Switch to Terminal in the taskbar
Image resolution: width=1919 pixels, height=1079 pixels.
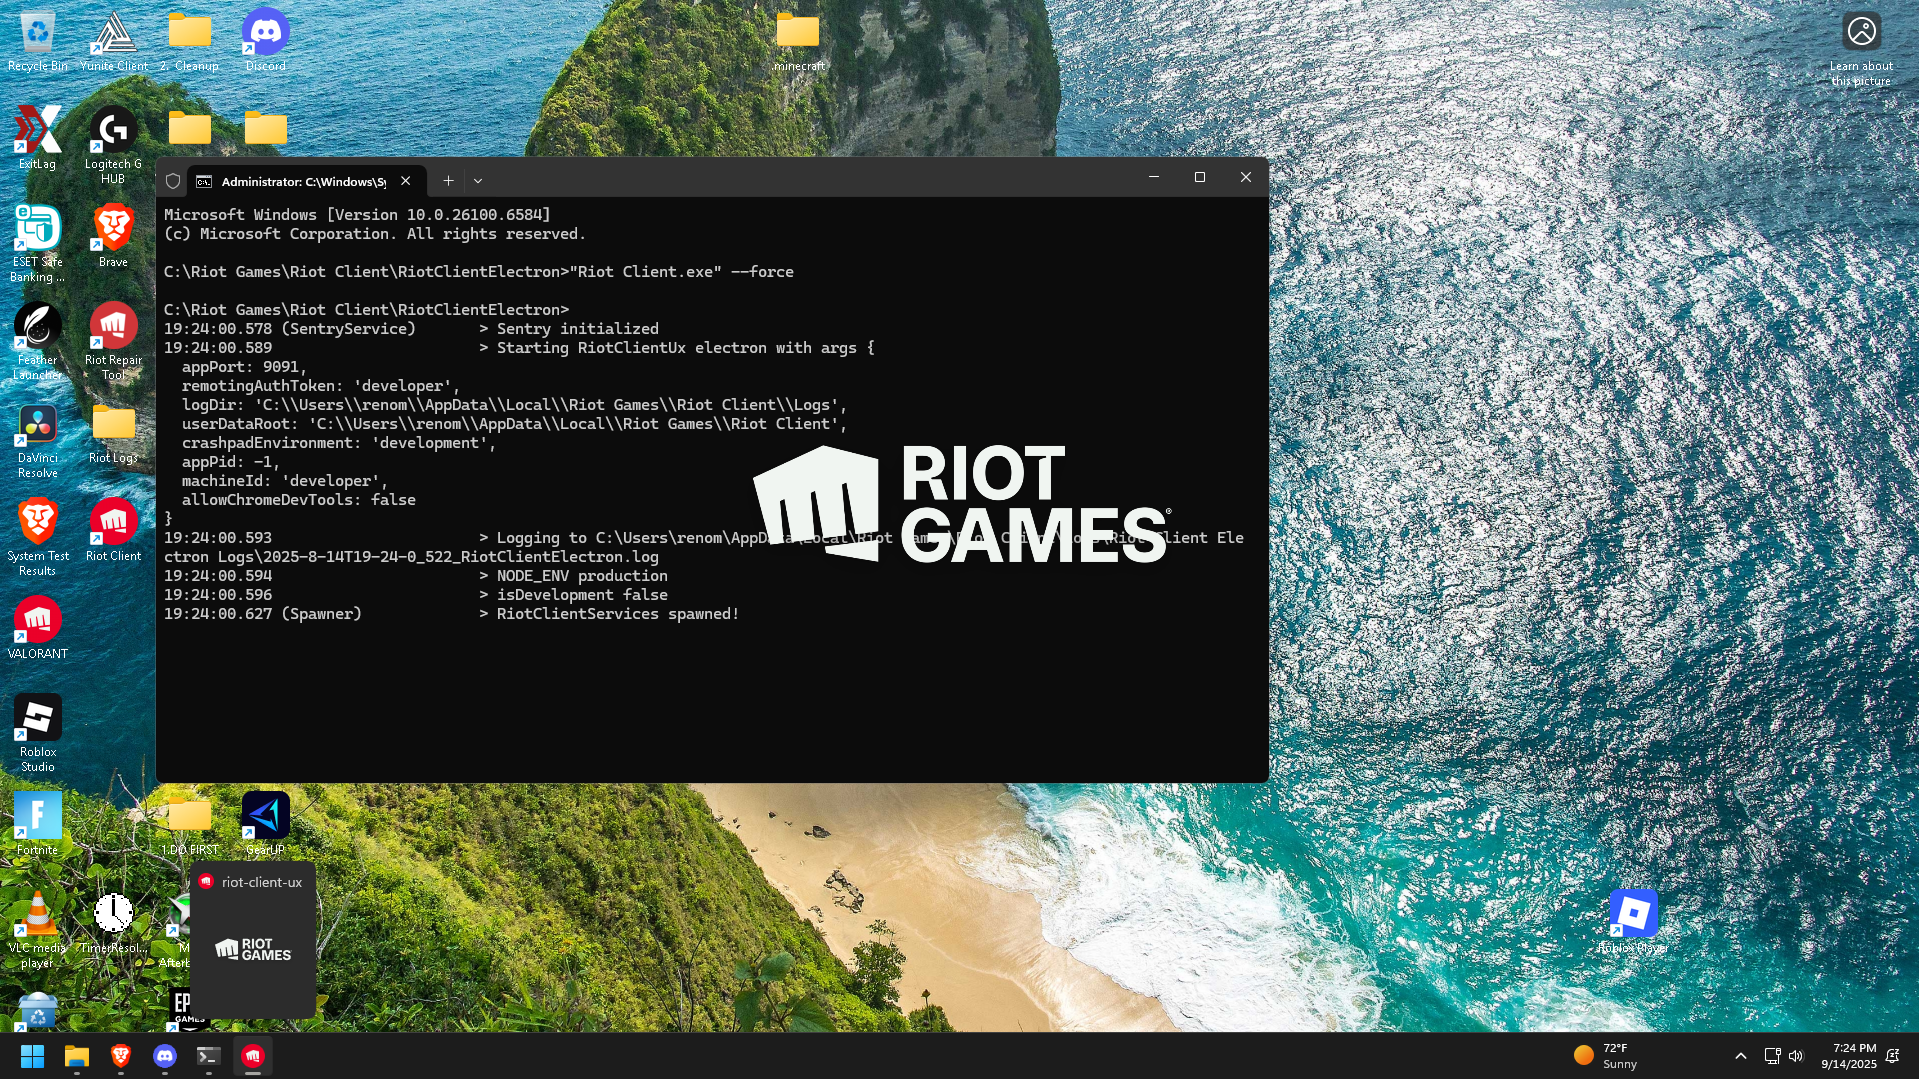pyautogui.click(x=208, y=1056)
